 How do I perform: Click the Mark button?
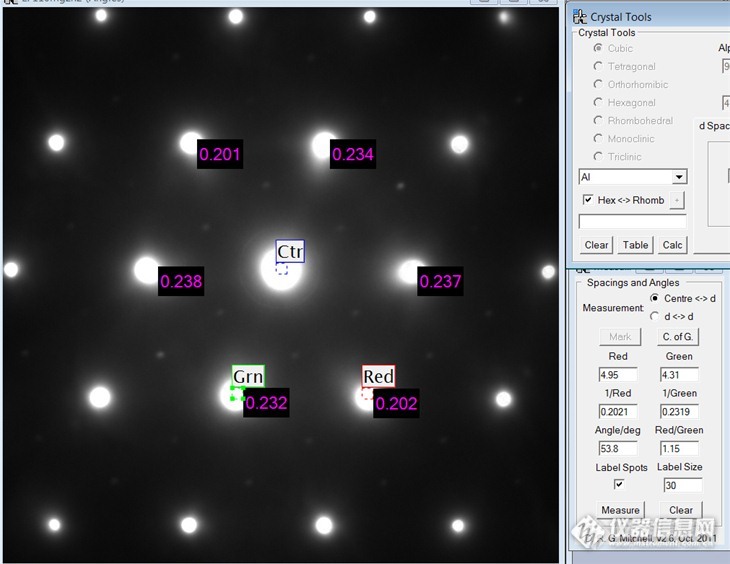click(620, 337)
